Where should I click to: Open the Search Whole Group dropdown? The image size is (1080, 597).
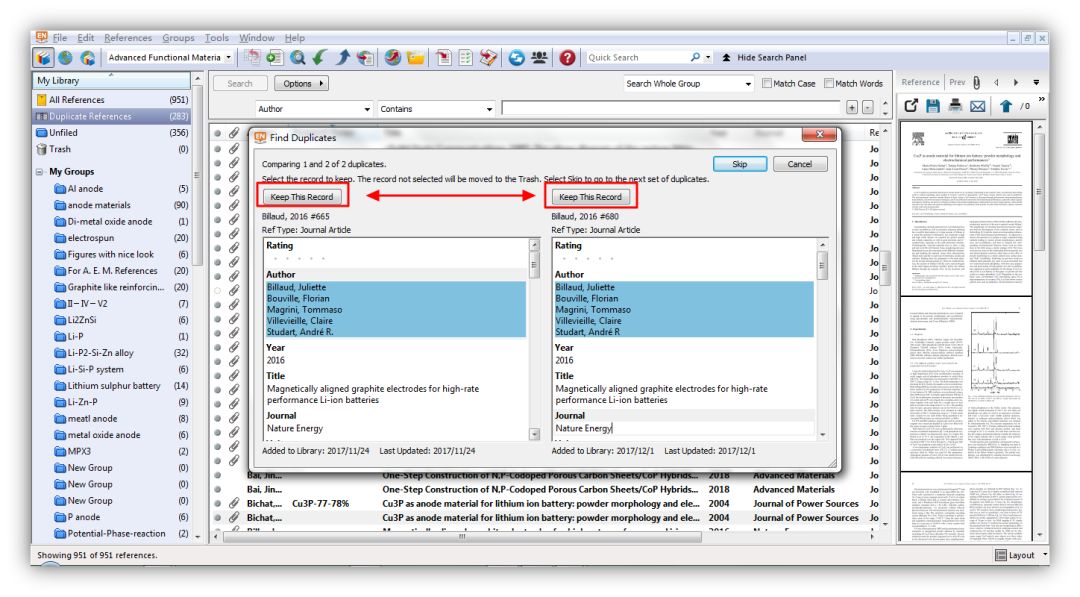pyautogui.click(x=688, y=83)
